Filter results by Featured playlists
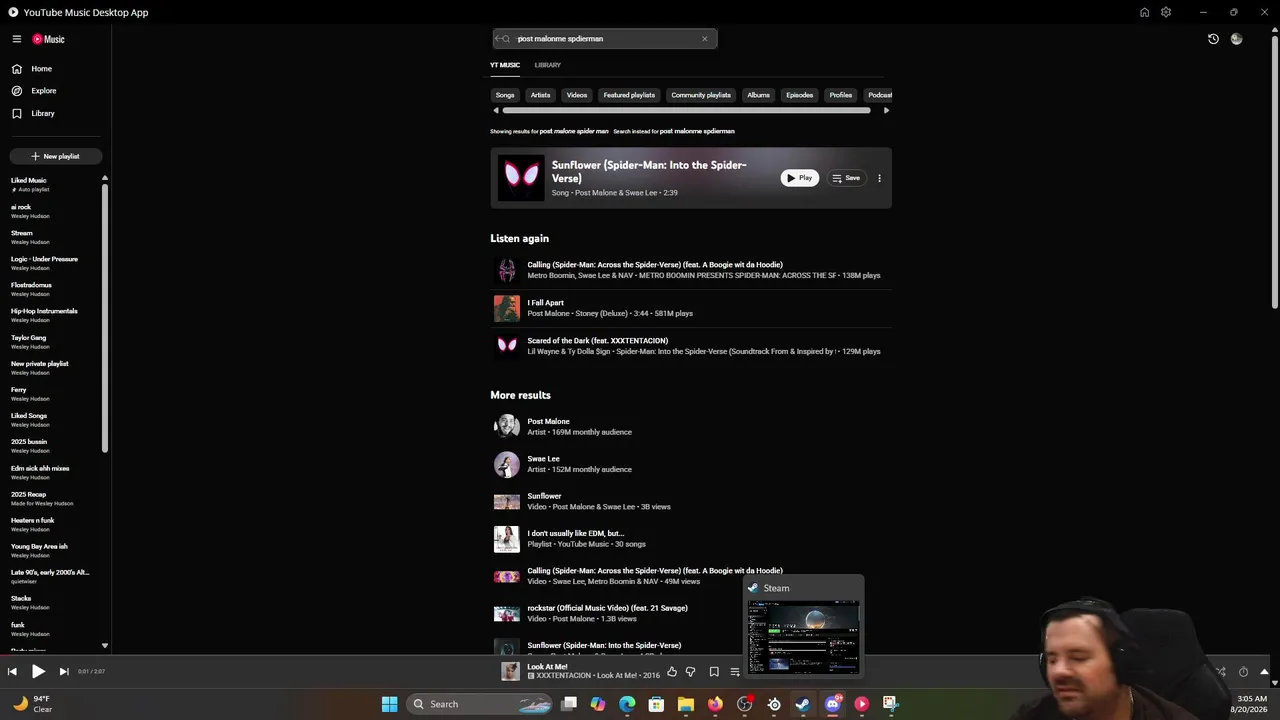This screenshot has height=720, width=1280. click(x=629, y=95)
